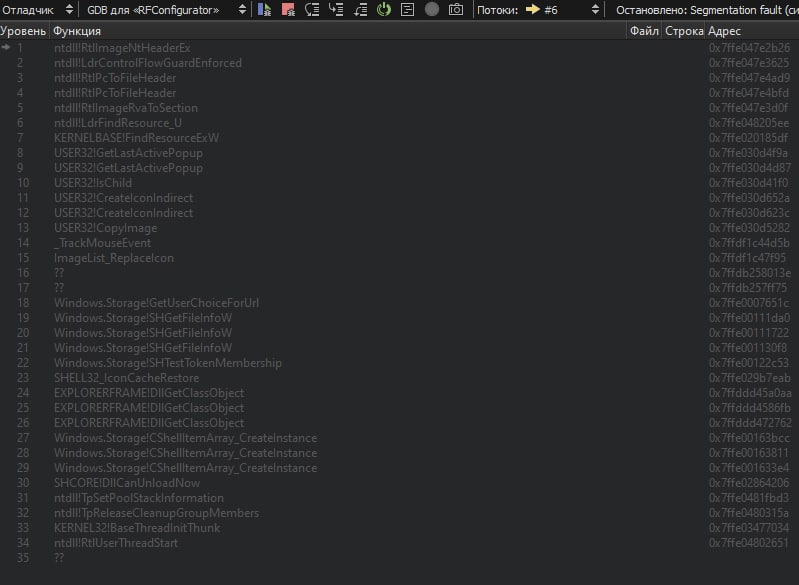Select frame 1 ntdll!RtlImageNtHeaderEx
The width and height of the screenshot is (799, 585).
400,48
